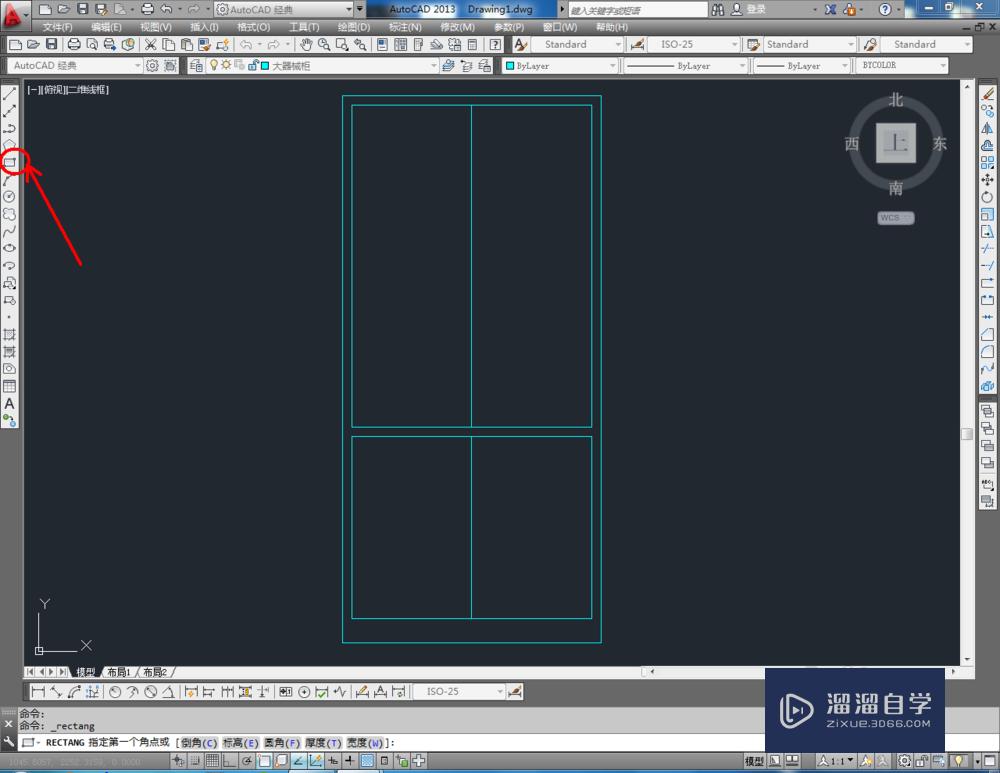Select the Ellipse tool in the draw toolbar
The width and height of the screenshot is (1000, 773).
[9, 249]
